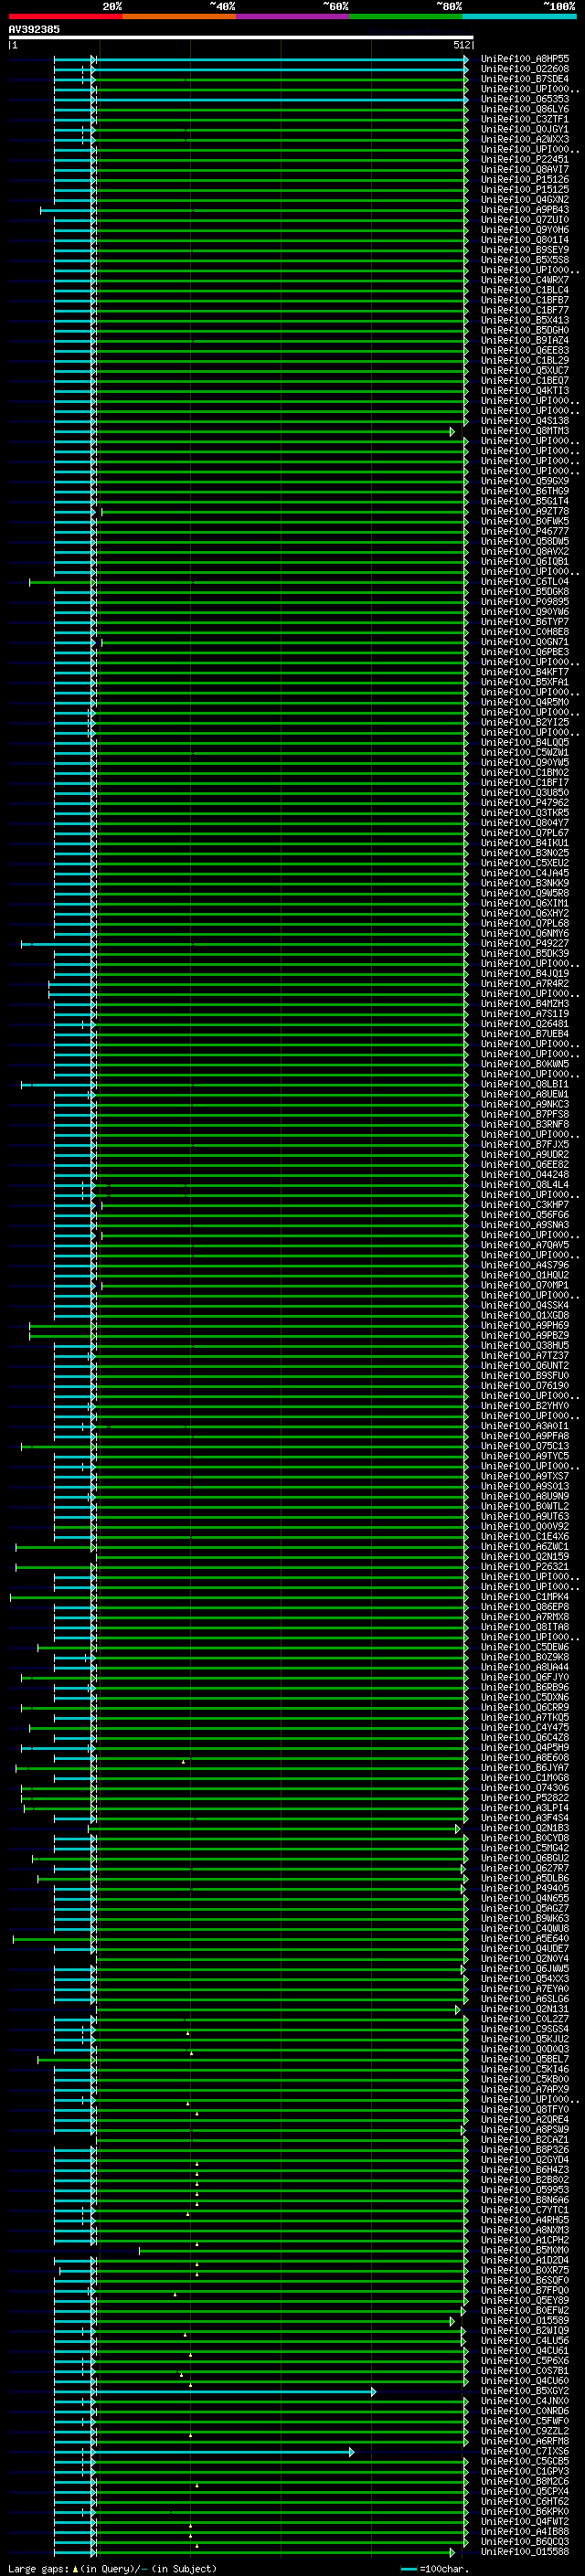Select label UniRef100_A8PSW9
The height and width of the screenshot is (2576, 585).
524,2130
